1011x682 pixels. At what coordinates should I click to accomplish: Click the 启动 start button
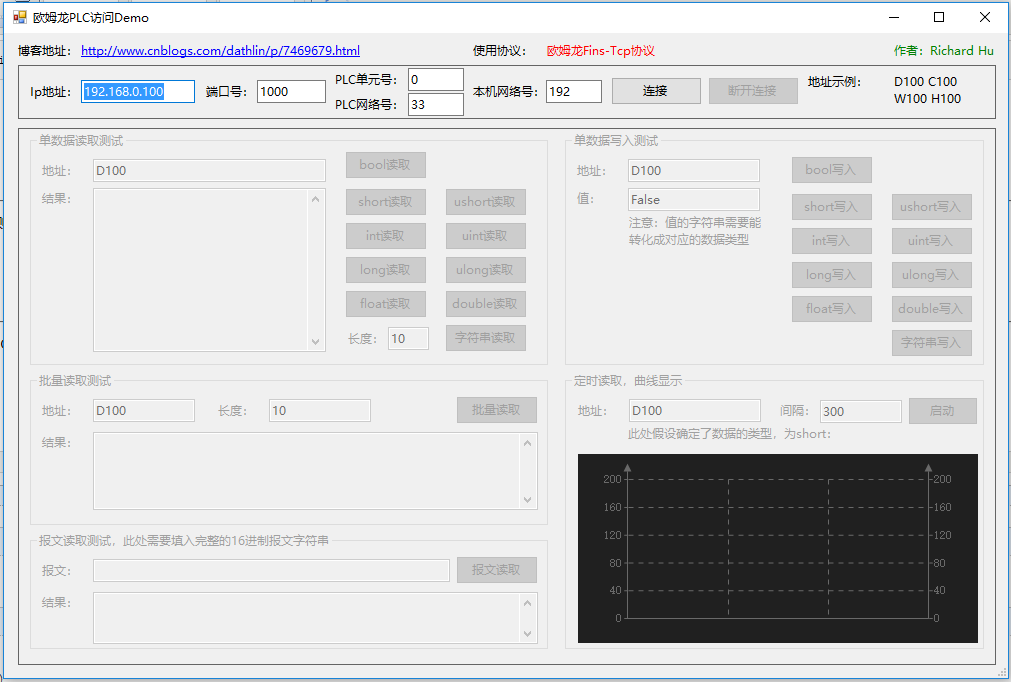point(943,411)
